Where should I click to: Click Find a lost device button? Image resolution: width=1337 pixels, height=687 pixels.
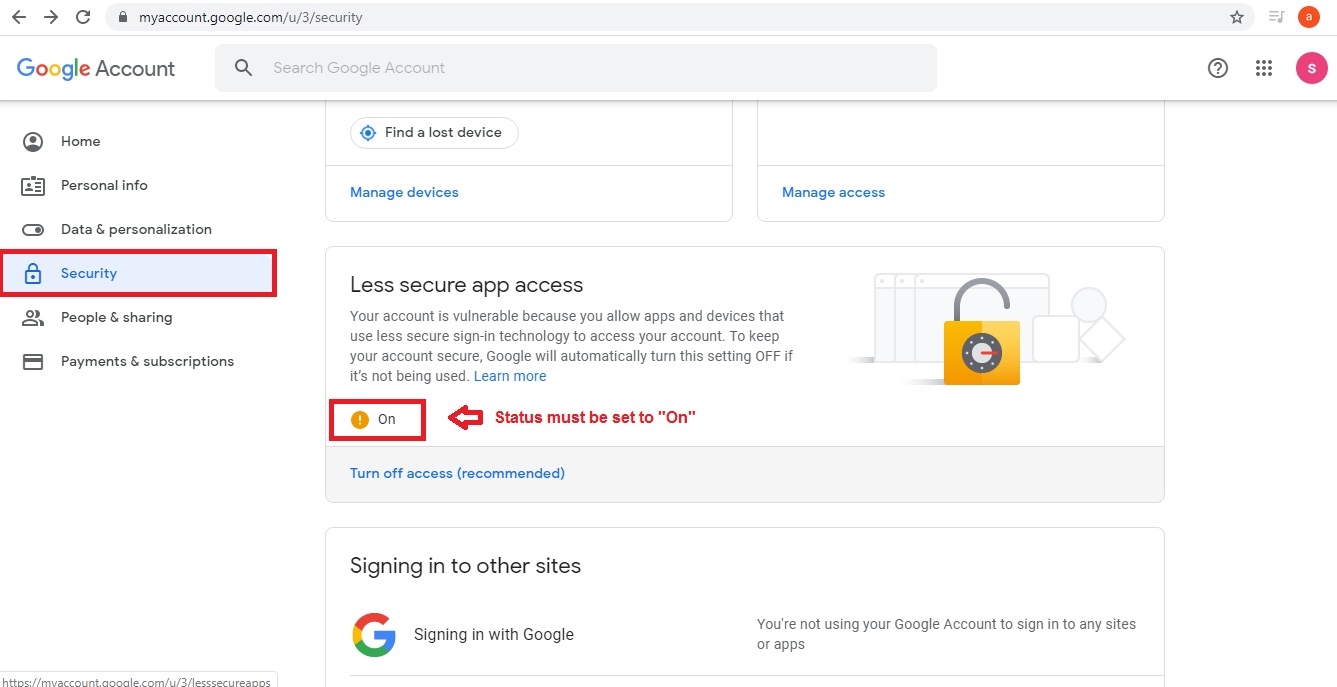tap(434, 132)
